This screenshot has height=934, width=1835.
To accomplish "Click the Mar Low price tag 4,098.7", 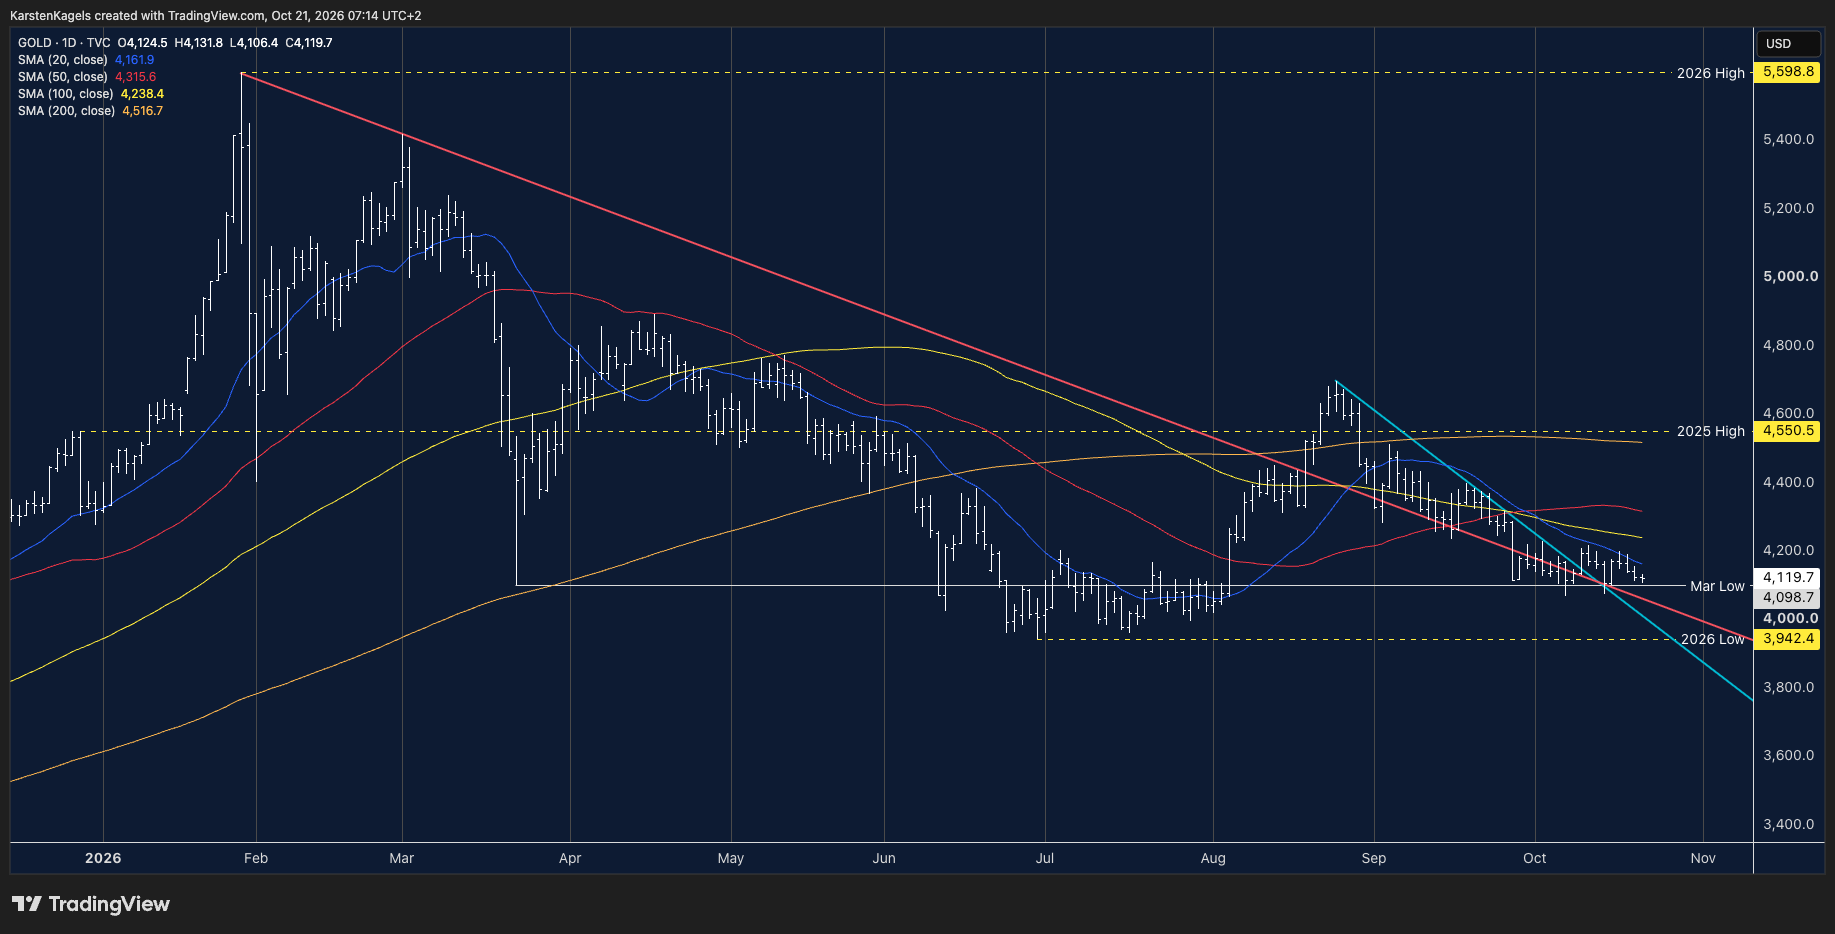I will pyautogui.click(x=1788, y=597).
